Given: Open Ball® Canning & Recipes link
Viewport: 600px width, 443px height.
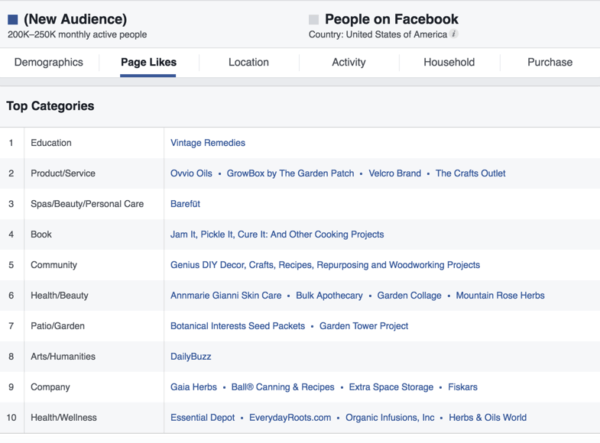Looking at the screenshot, I should (x=283, y=387).
